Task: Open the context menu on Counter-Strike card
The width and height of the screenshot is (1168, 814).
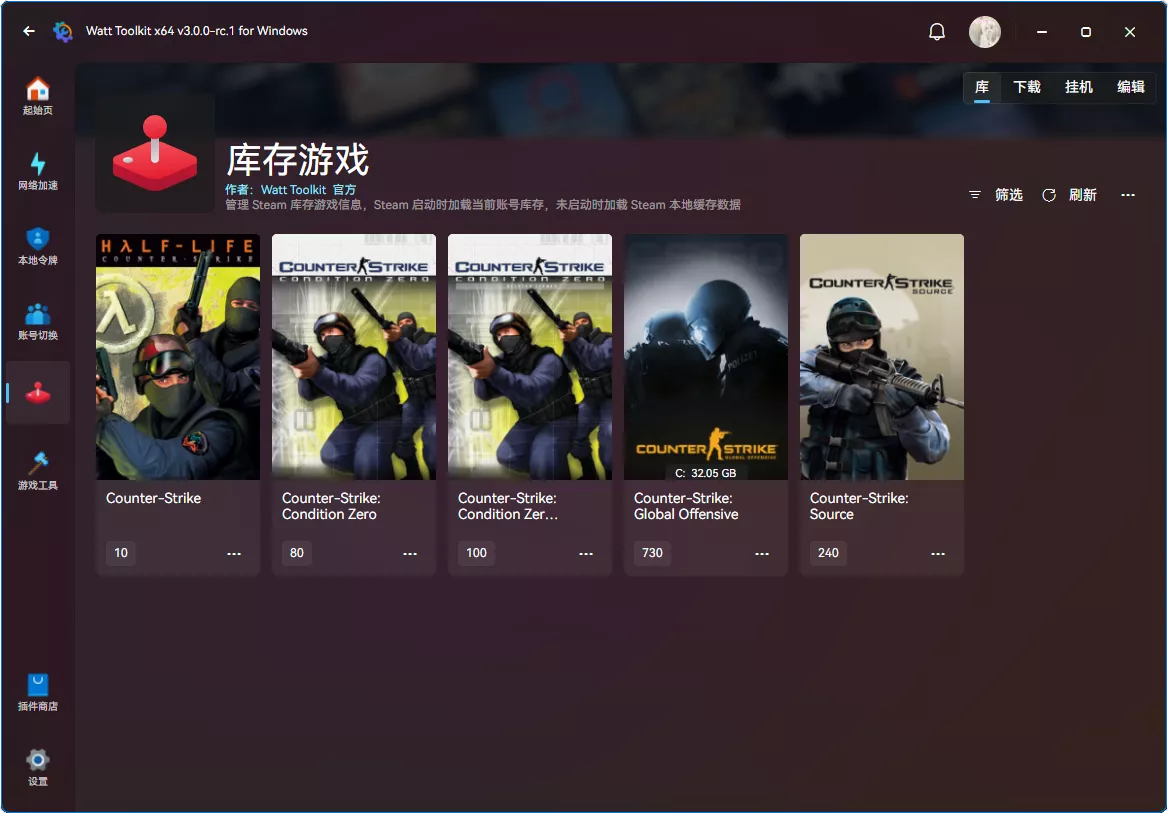Action: 233,553
